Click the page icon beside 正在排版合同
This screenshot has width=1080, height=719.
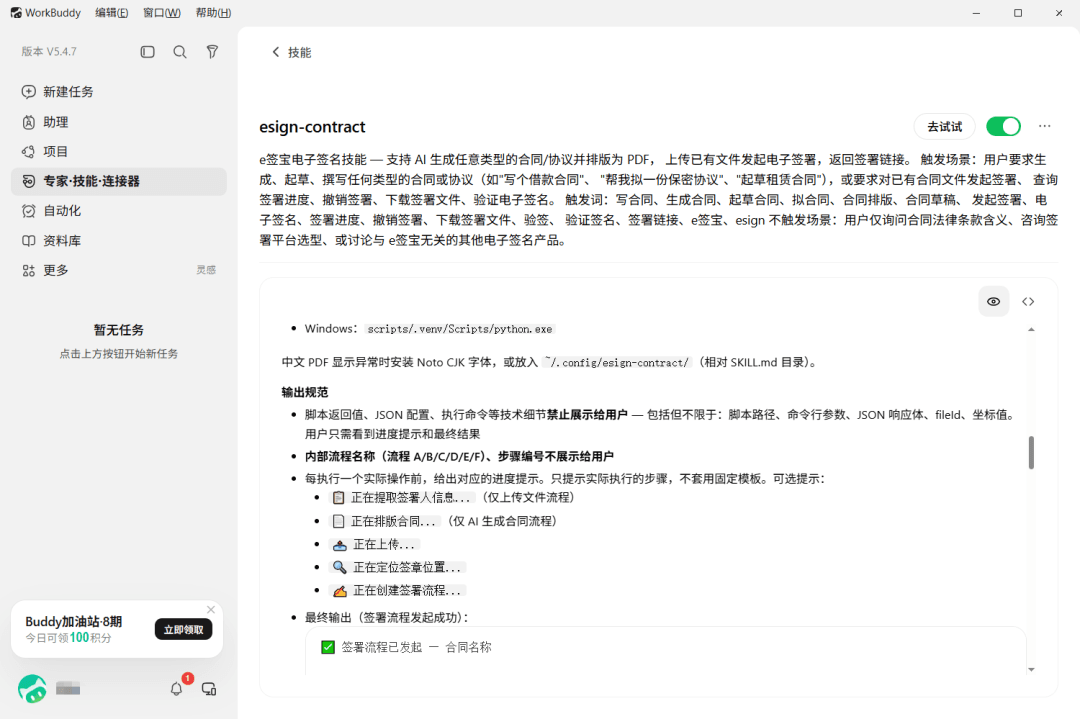[338, 521]
